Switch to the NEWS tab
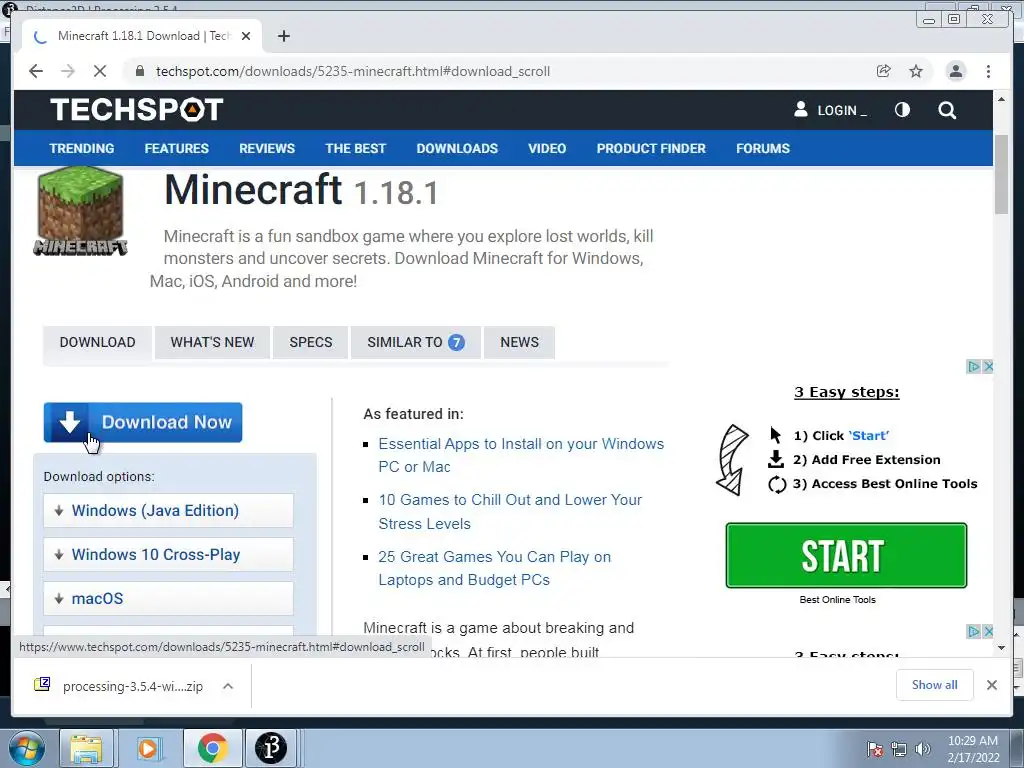Viewport: 1024px width, 768px height. (x=520, y=342)
